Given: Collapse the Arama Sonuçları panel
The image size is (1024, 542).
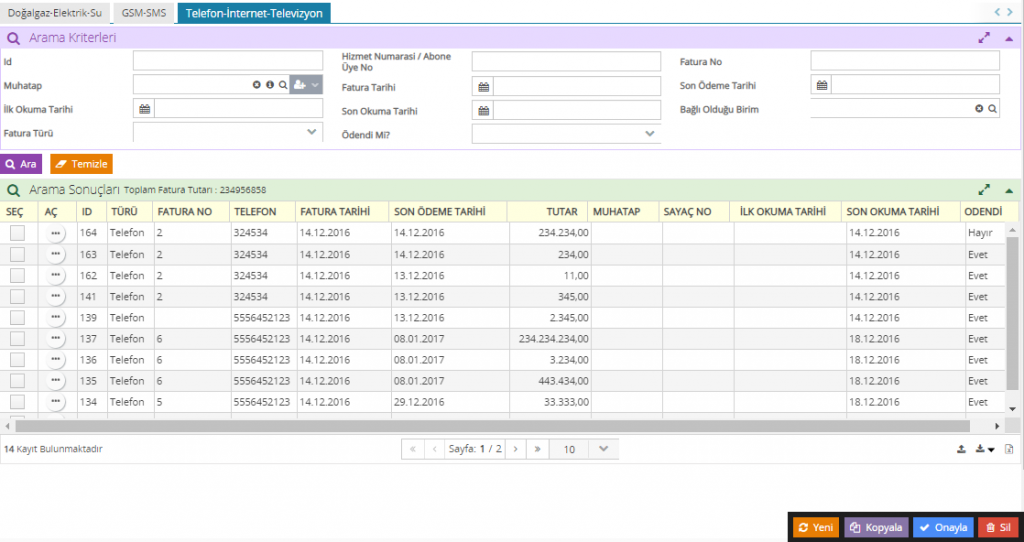Looking at the screenshot, I should point(1009,191).
